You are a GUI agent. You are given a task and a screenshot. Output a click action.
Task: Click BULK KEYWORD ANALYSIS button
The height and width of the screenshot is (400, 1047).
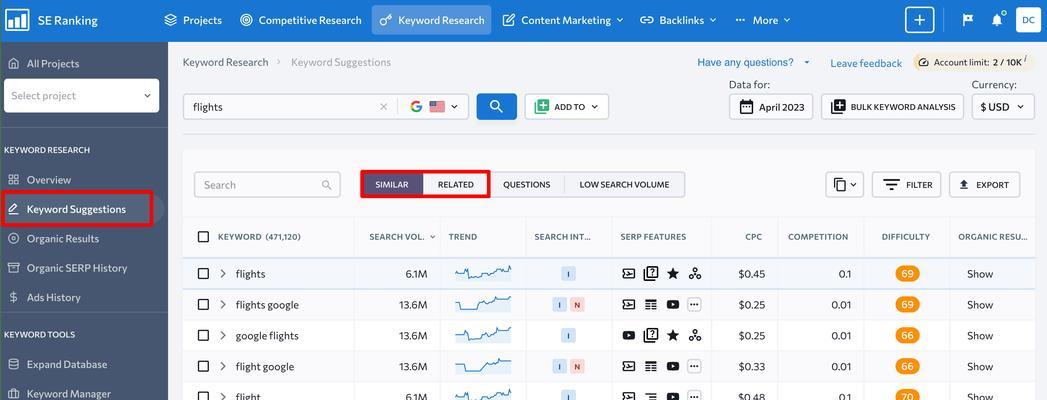(893, 106)
